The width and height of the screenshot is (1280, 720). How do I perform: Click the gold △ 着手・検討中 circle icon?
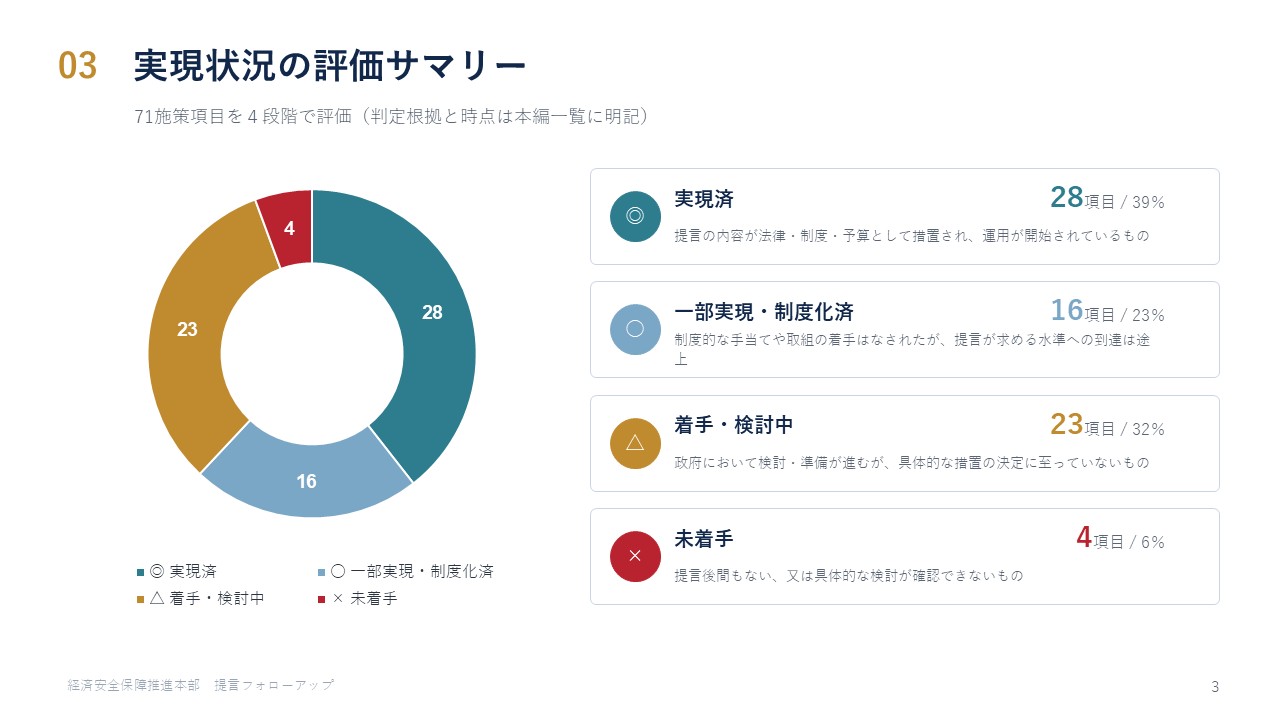(x=635, y=443)
